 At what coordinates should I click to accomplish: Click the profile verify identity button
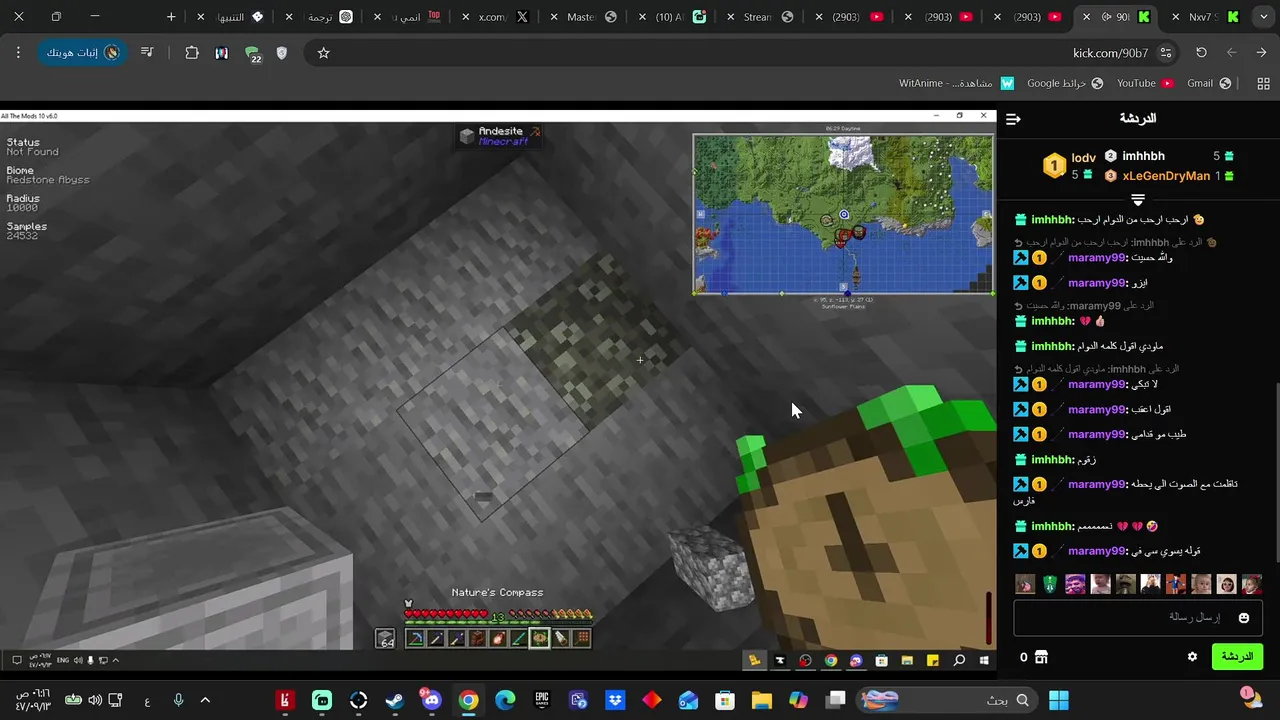tap(82, 53)
